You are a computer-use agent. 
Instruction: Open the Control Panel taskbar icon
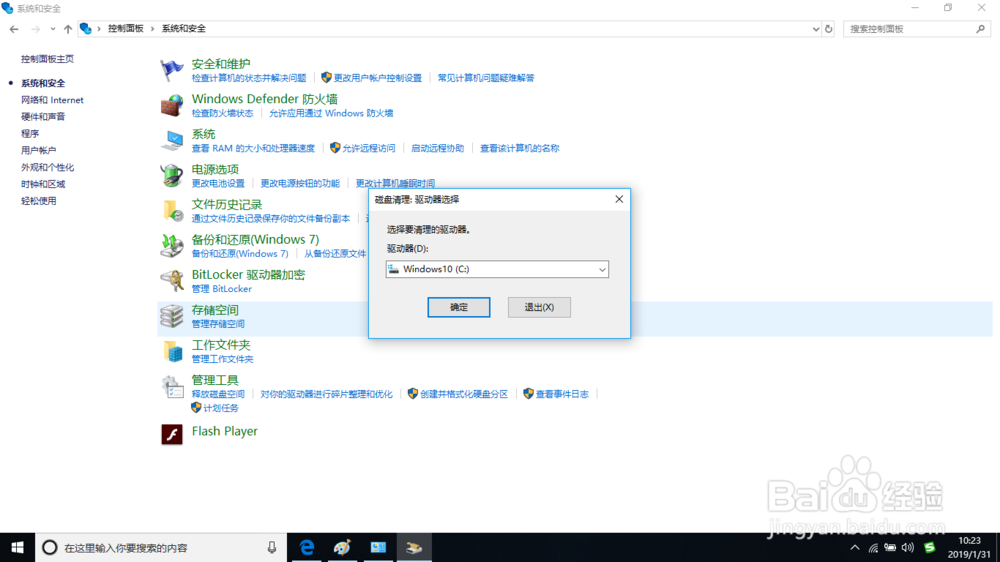[378, 547]
